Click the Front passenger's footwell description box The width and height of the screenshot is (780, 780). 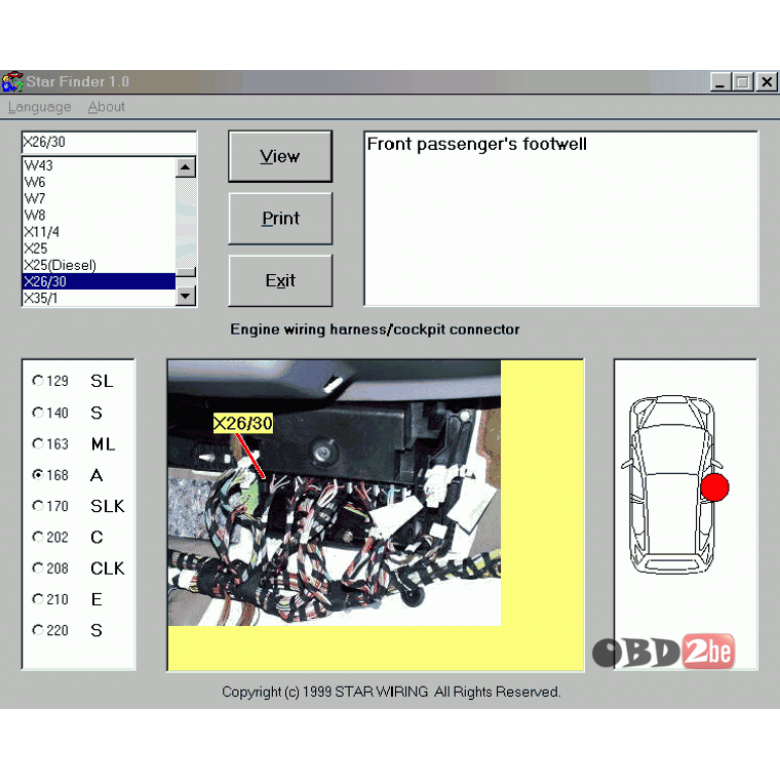coord(561,218)
